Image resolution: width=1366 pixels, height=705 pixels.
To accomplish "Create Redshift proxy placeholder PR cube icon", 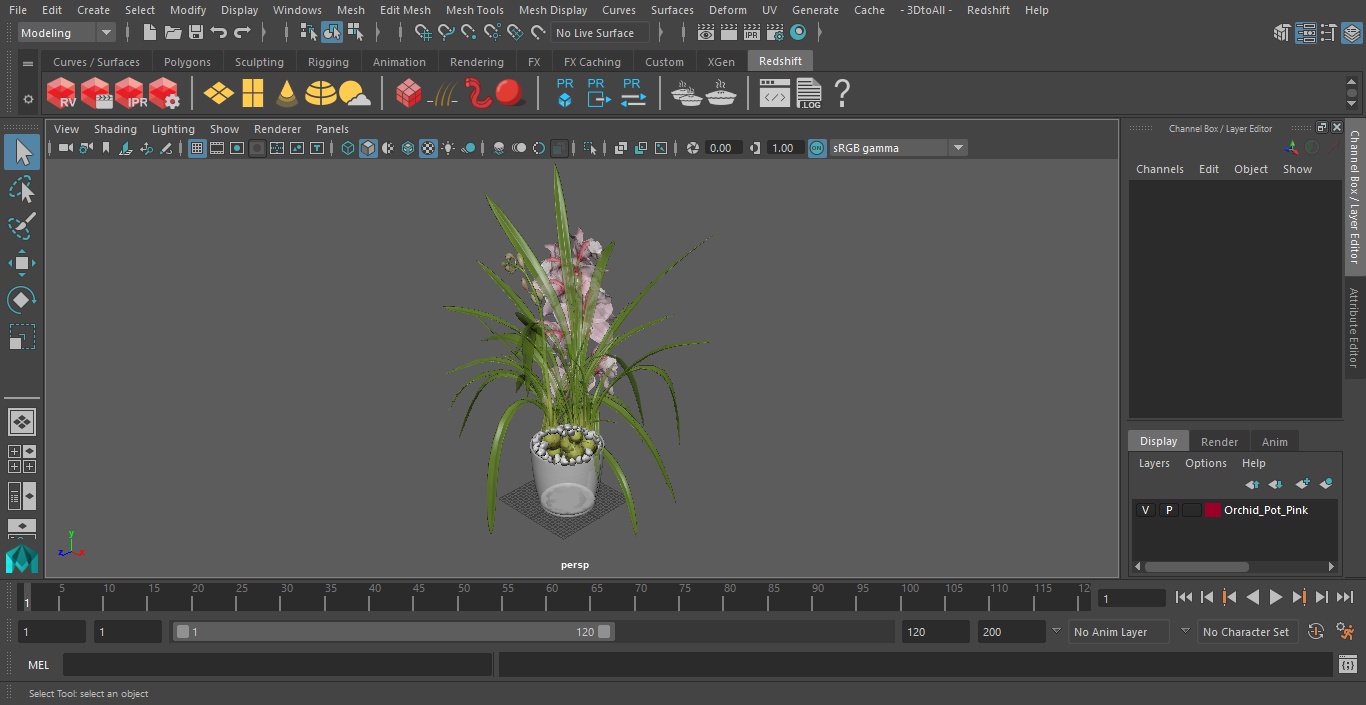I will [565, 93].
